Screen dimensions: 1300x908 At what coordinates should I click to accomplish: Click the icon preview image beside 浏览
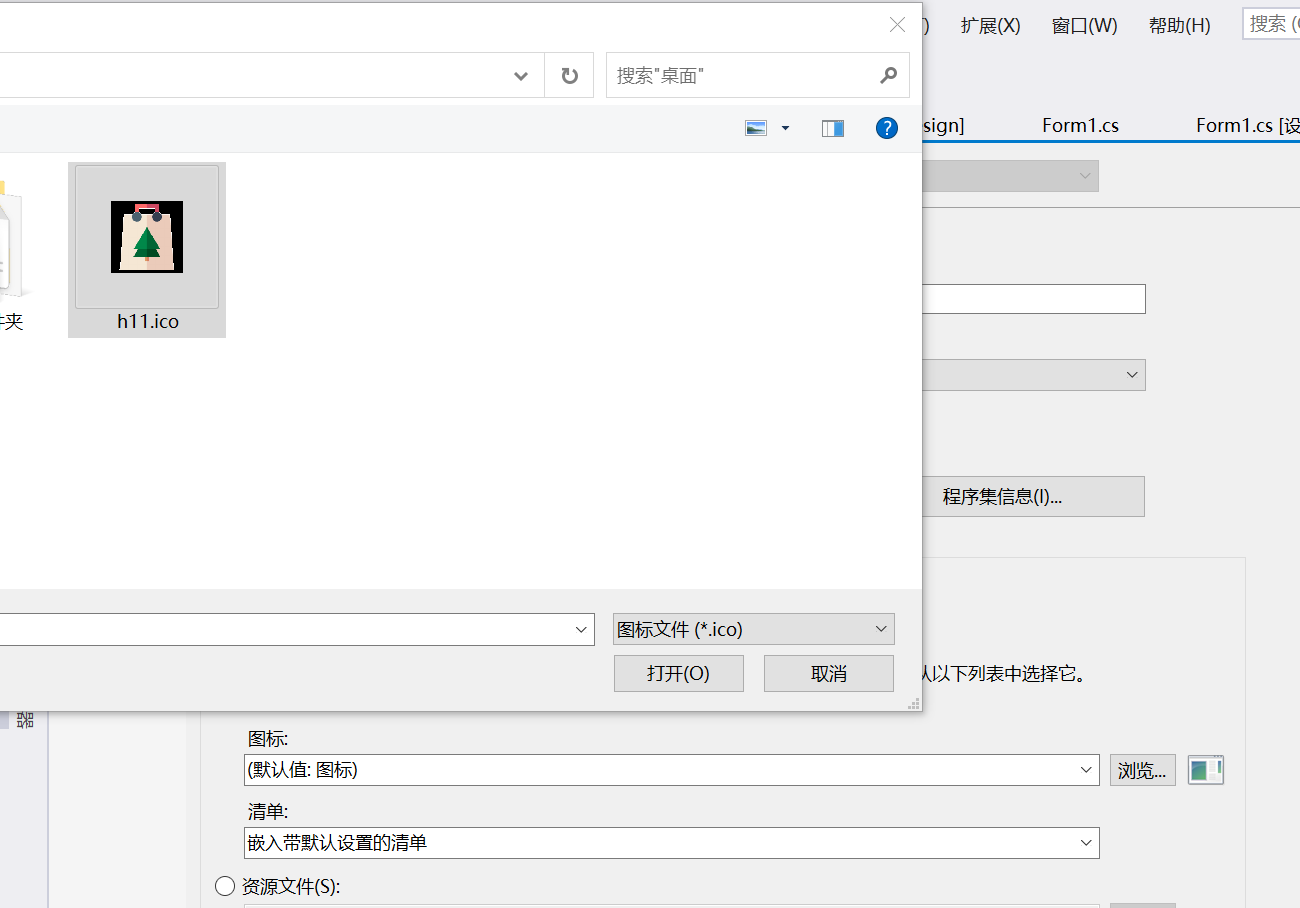pyautogui.click(x=1206, y=770)
